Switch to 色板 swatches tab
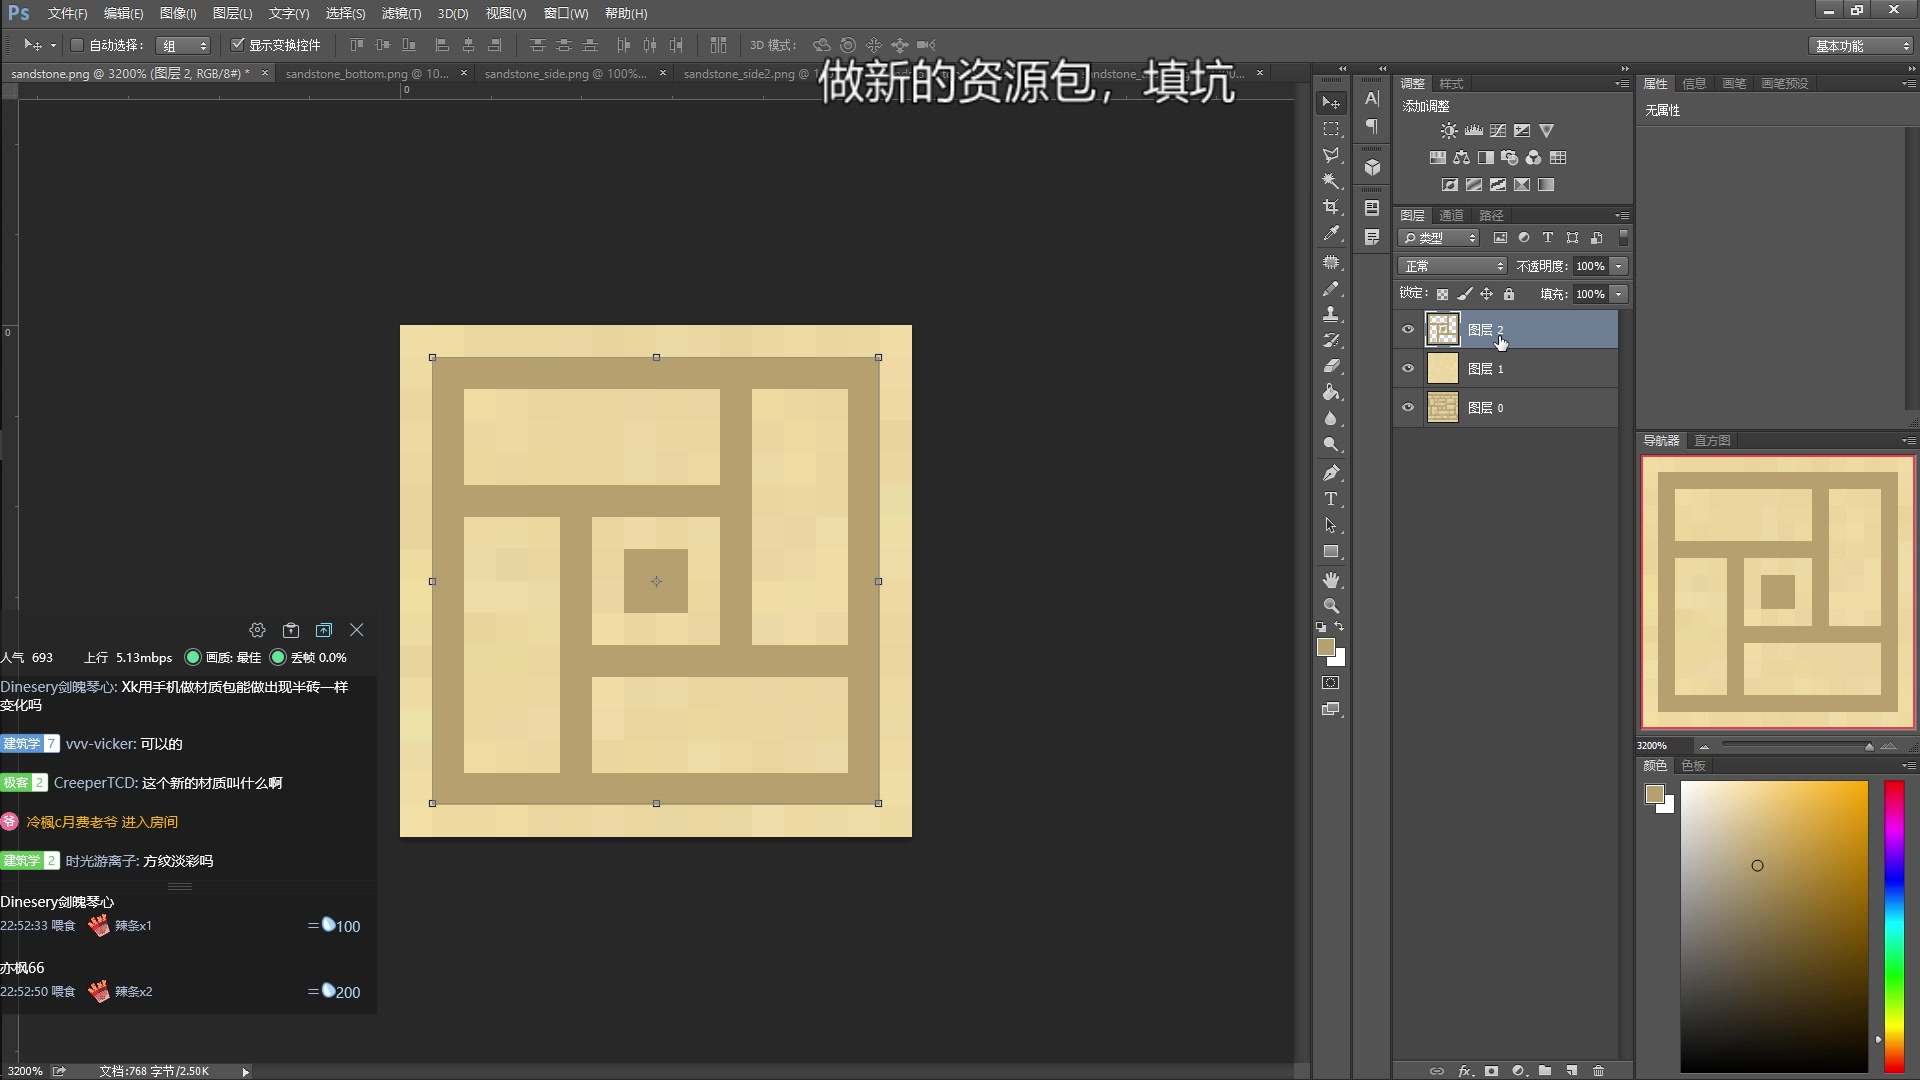 [1693, 766]
